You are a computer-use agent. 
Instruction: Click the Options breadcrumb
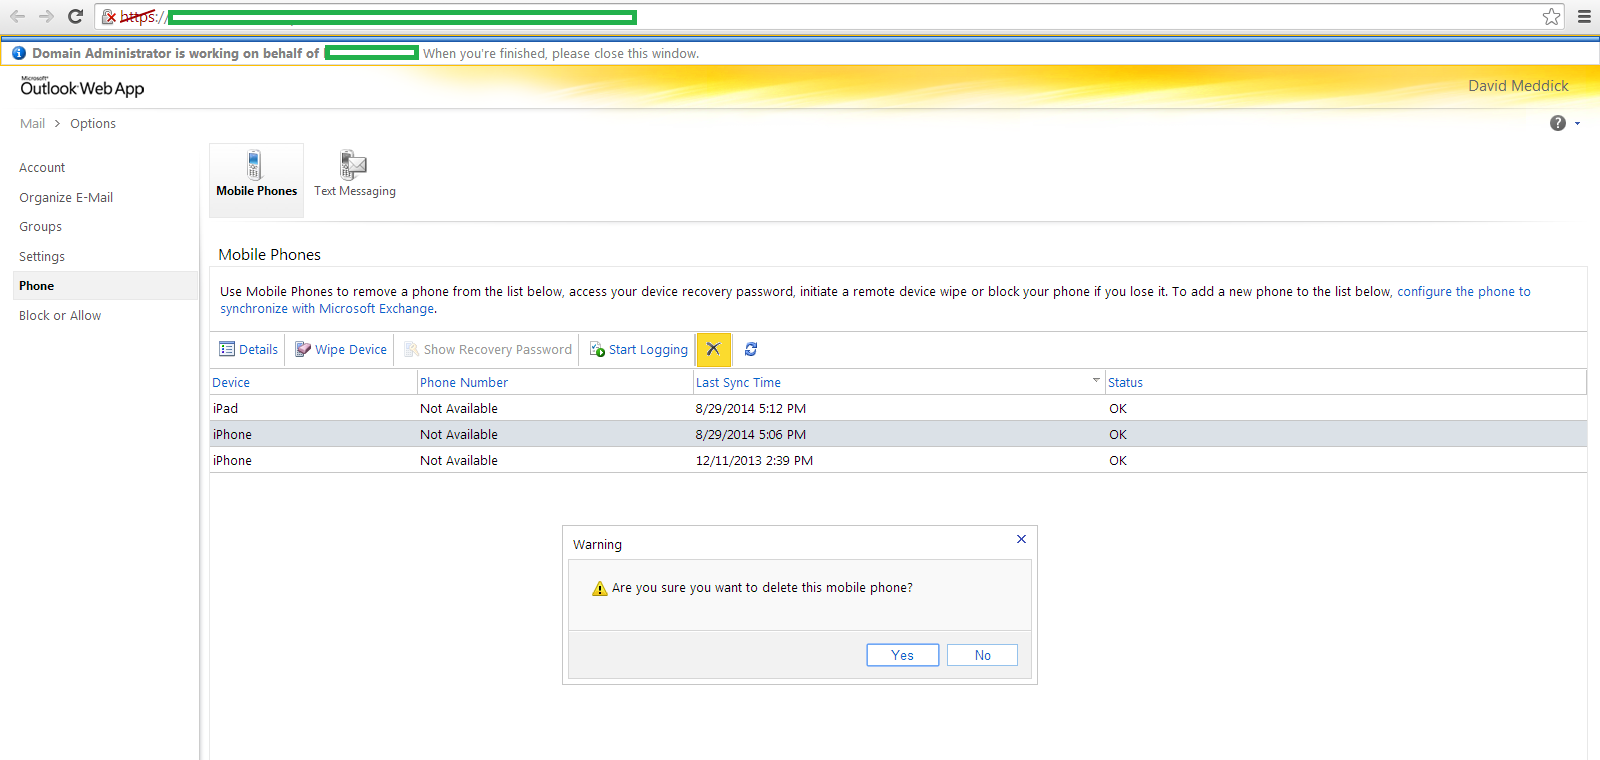click(93, 124)
